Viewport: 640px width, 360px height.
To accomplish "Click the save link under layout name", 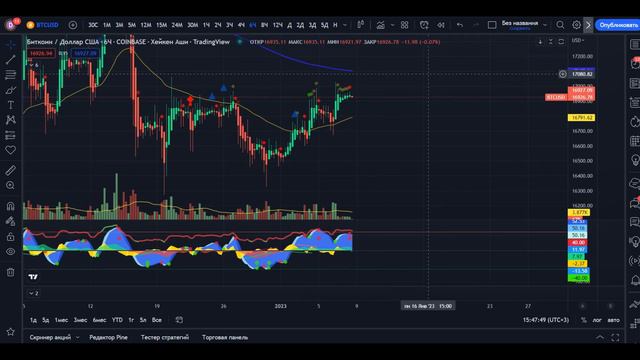I will [520, 29].
